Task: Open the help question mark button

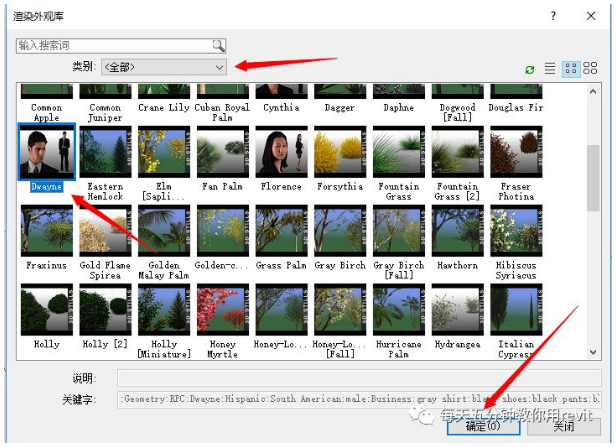Action: tap(553, 16)
